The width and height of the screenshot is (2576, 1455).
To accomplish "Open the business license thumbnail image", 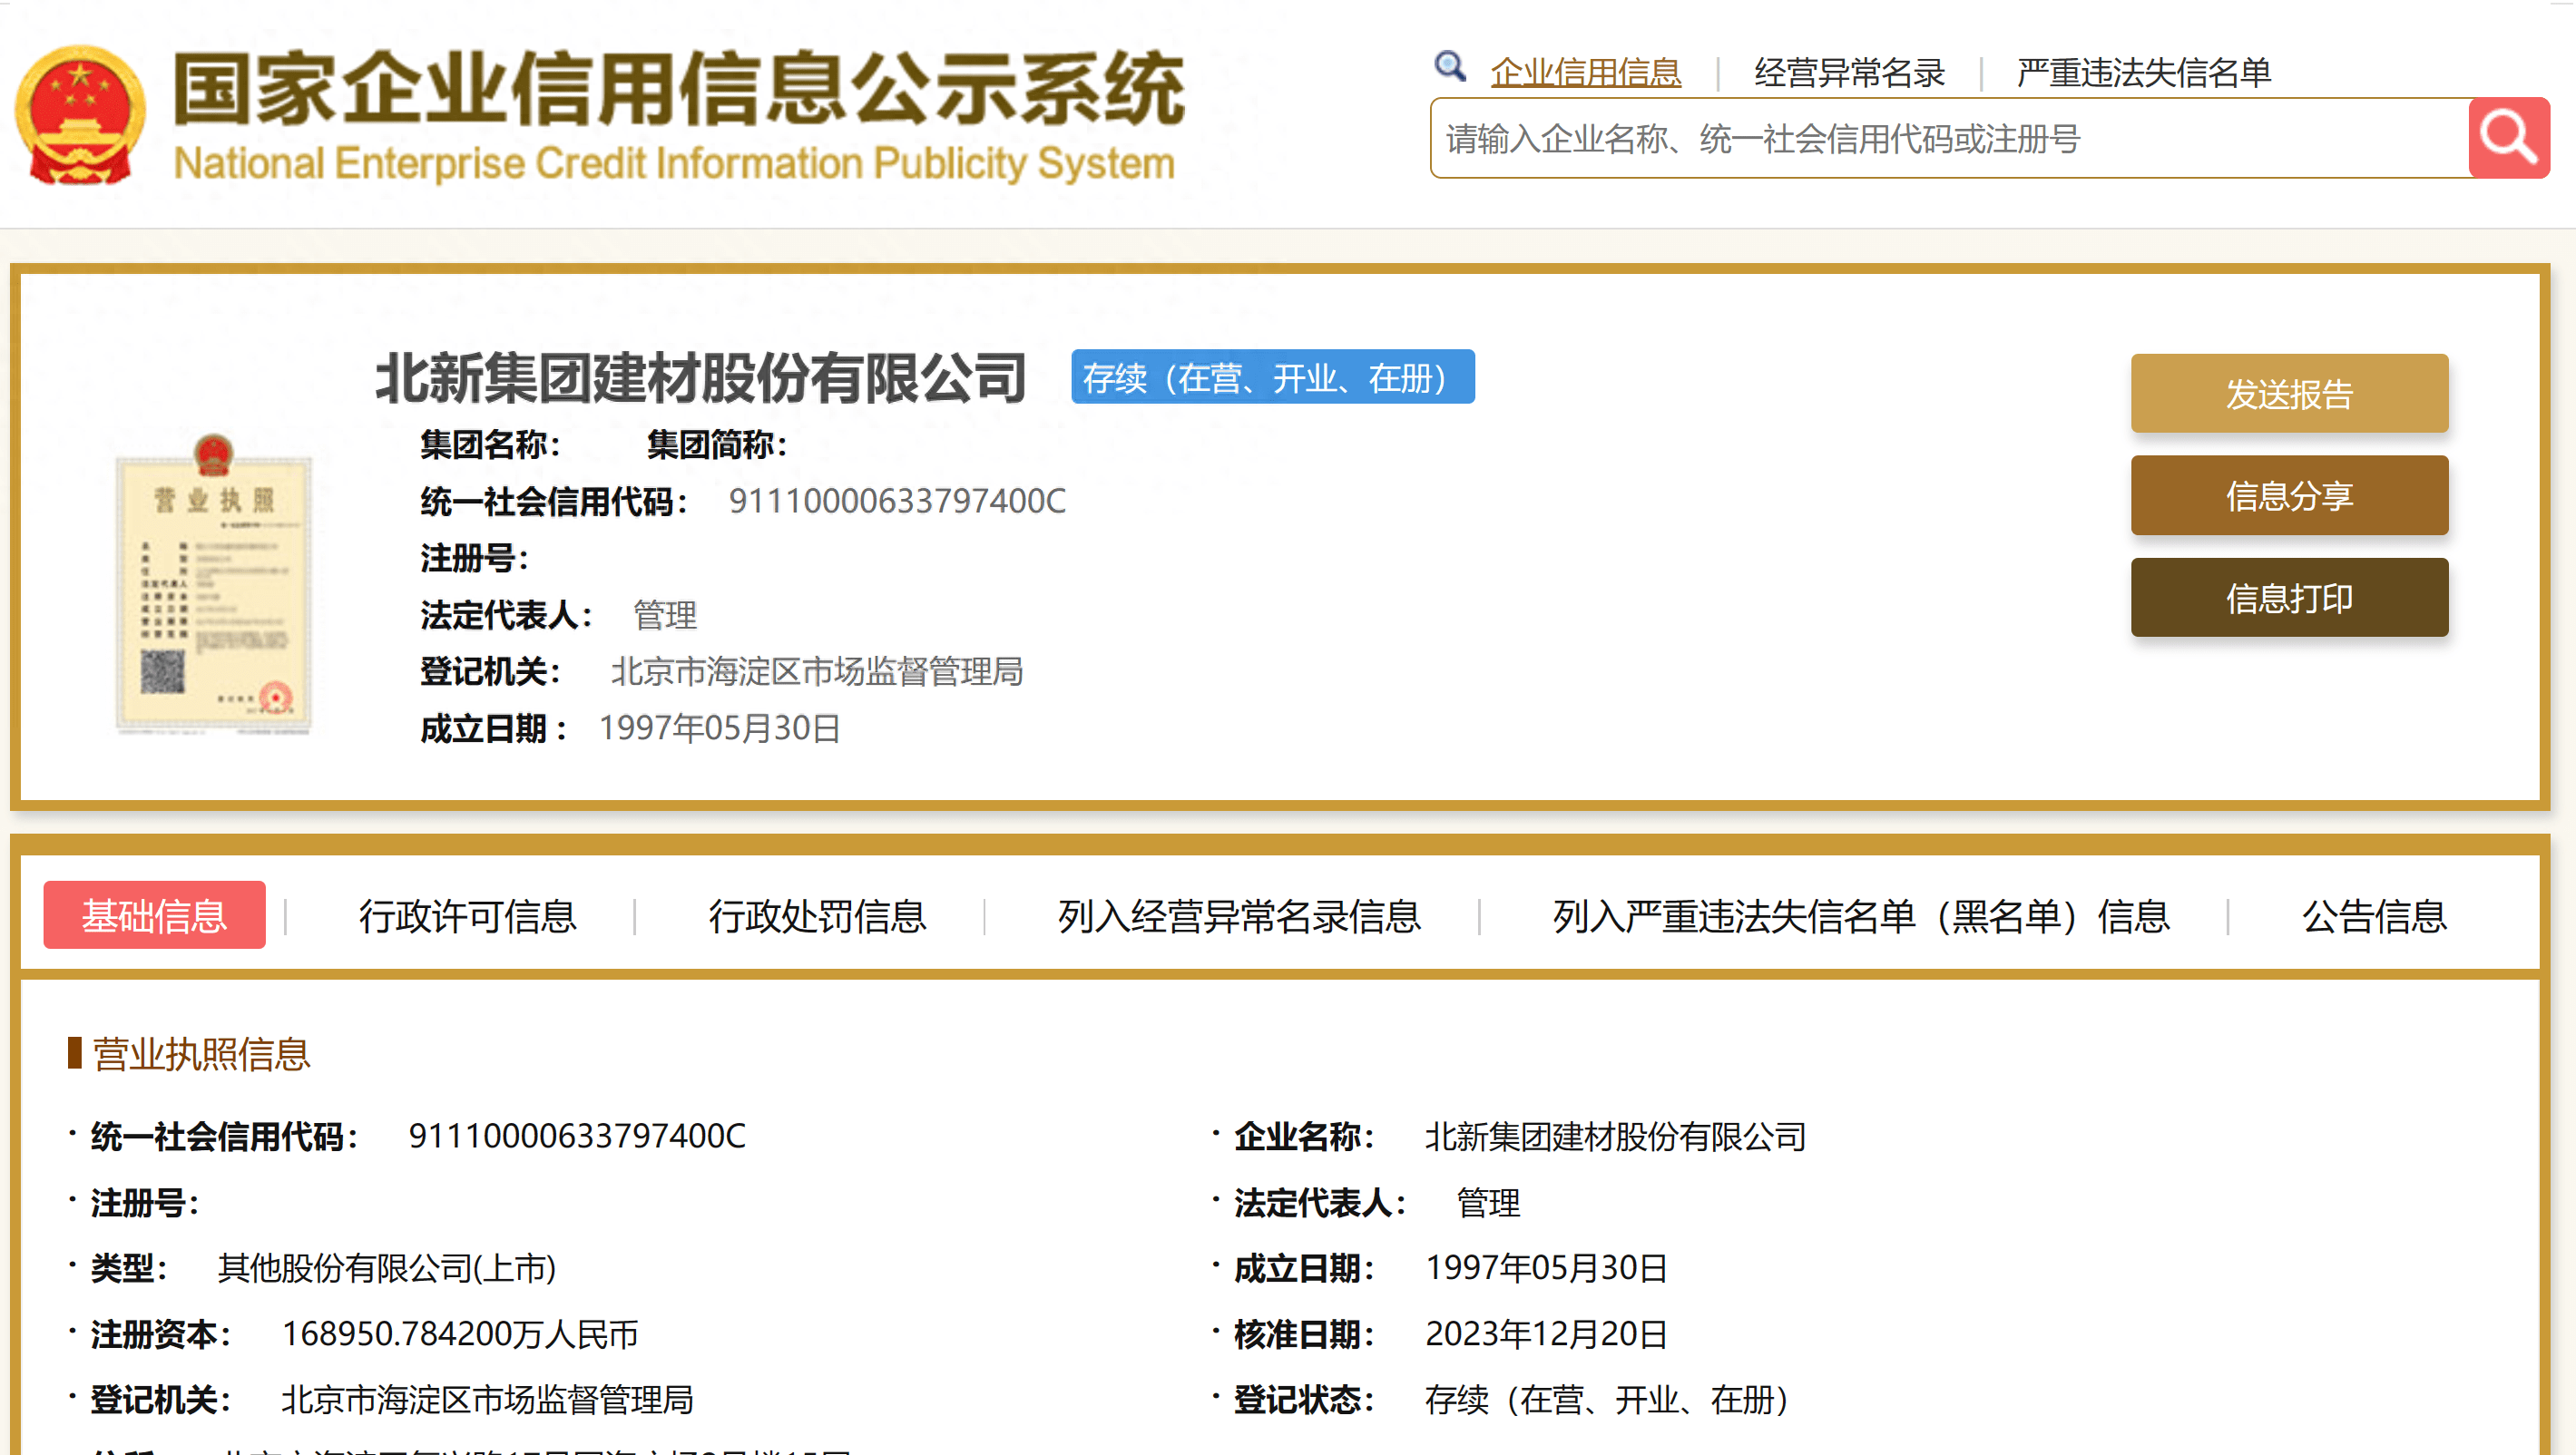I will pos(213,584).
